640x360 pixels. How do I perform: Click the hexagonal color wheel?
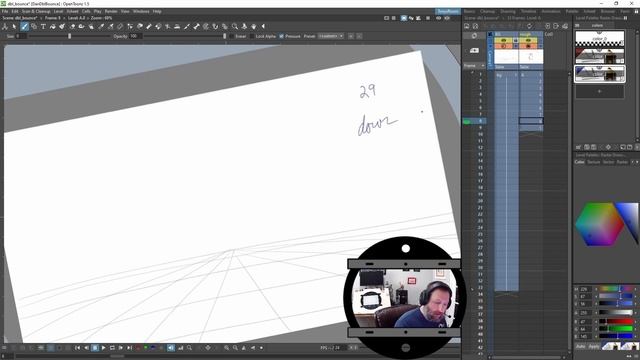(599, 224)
